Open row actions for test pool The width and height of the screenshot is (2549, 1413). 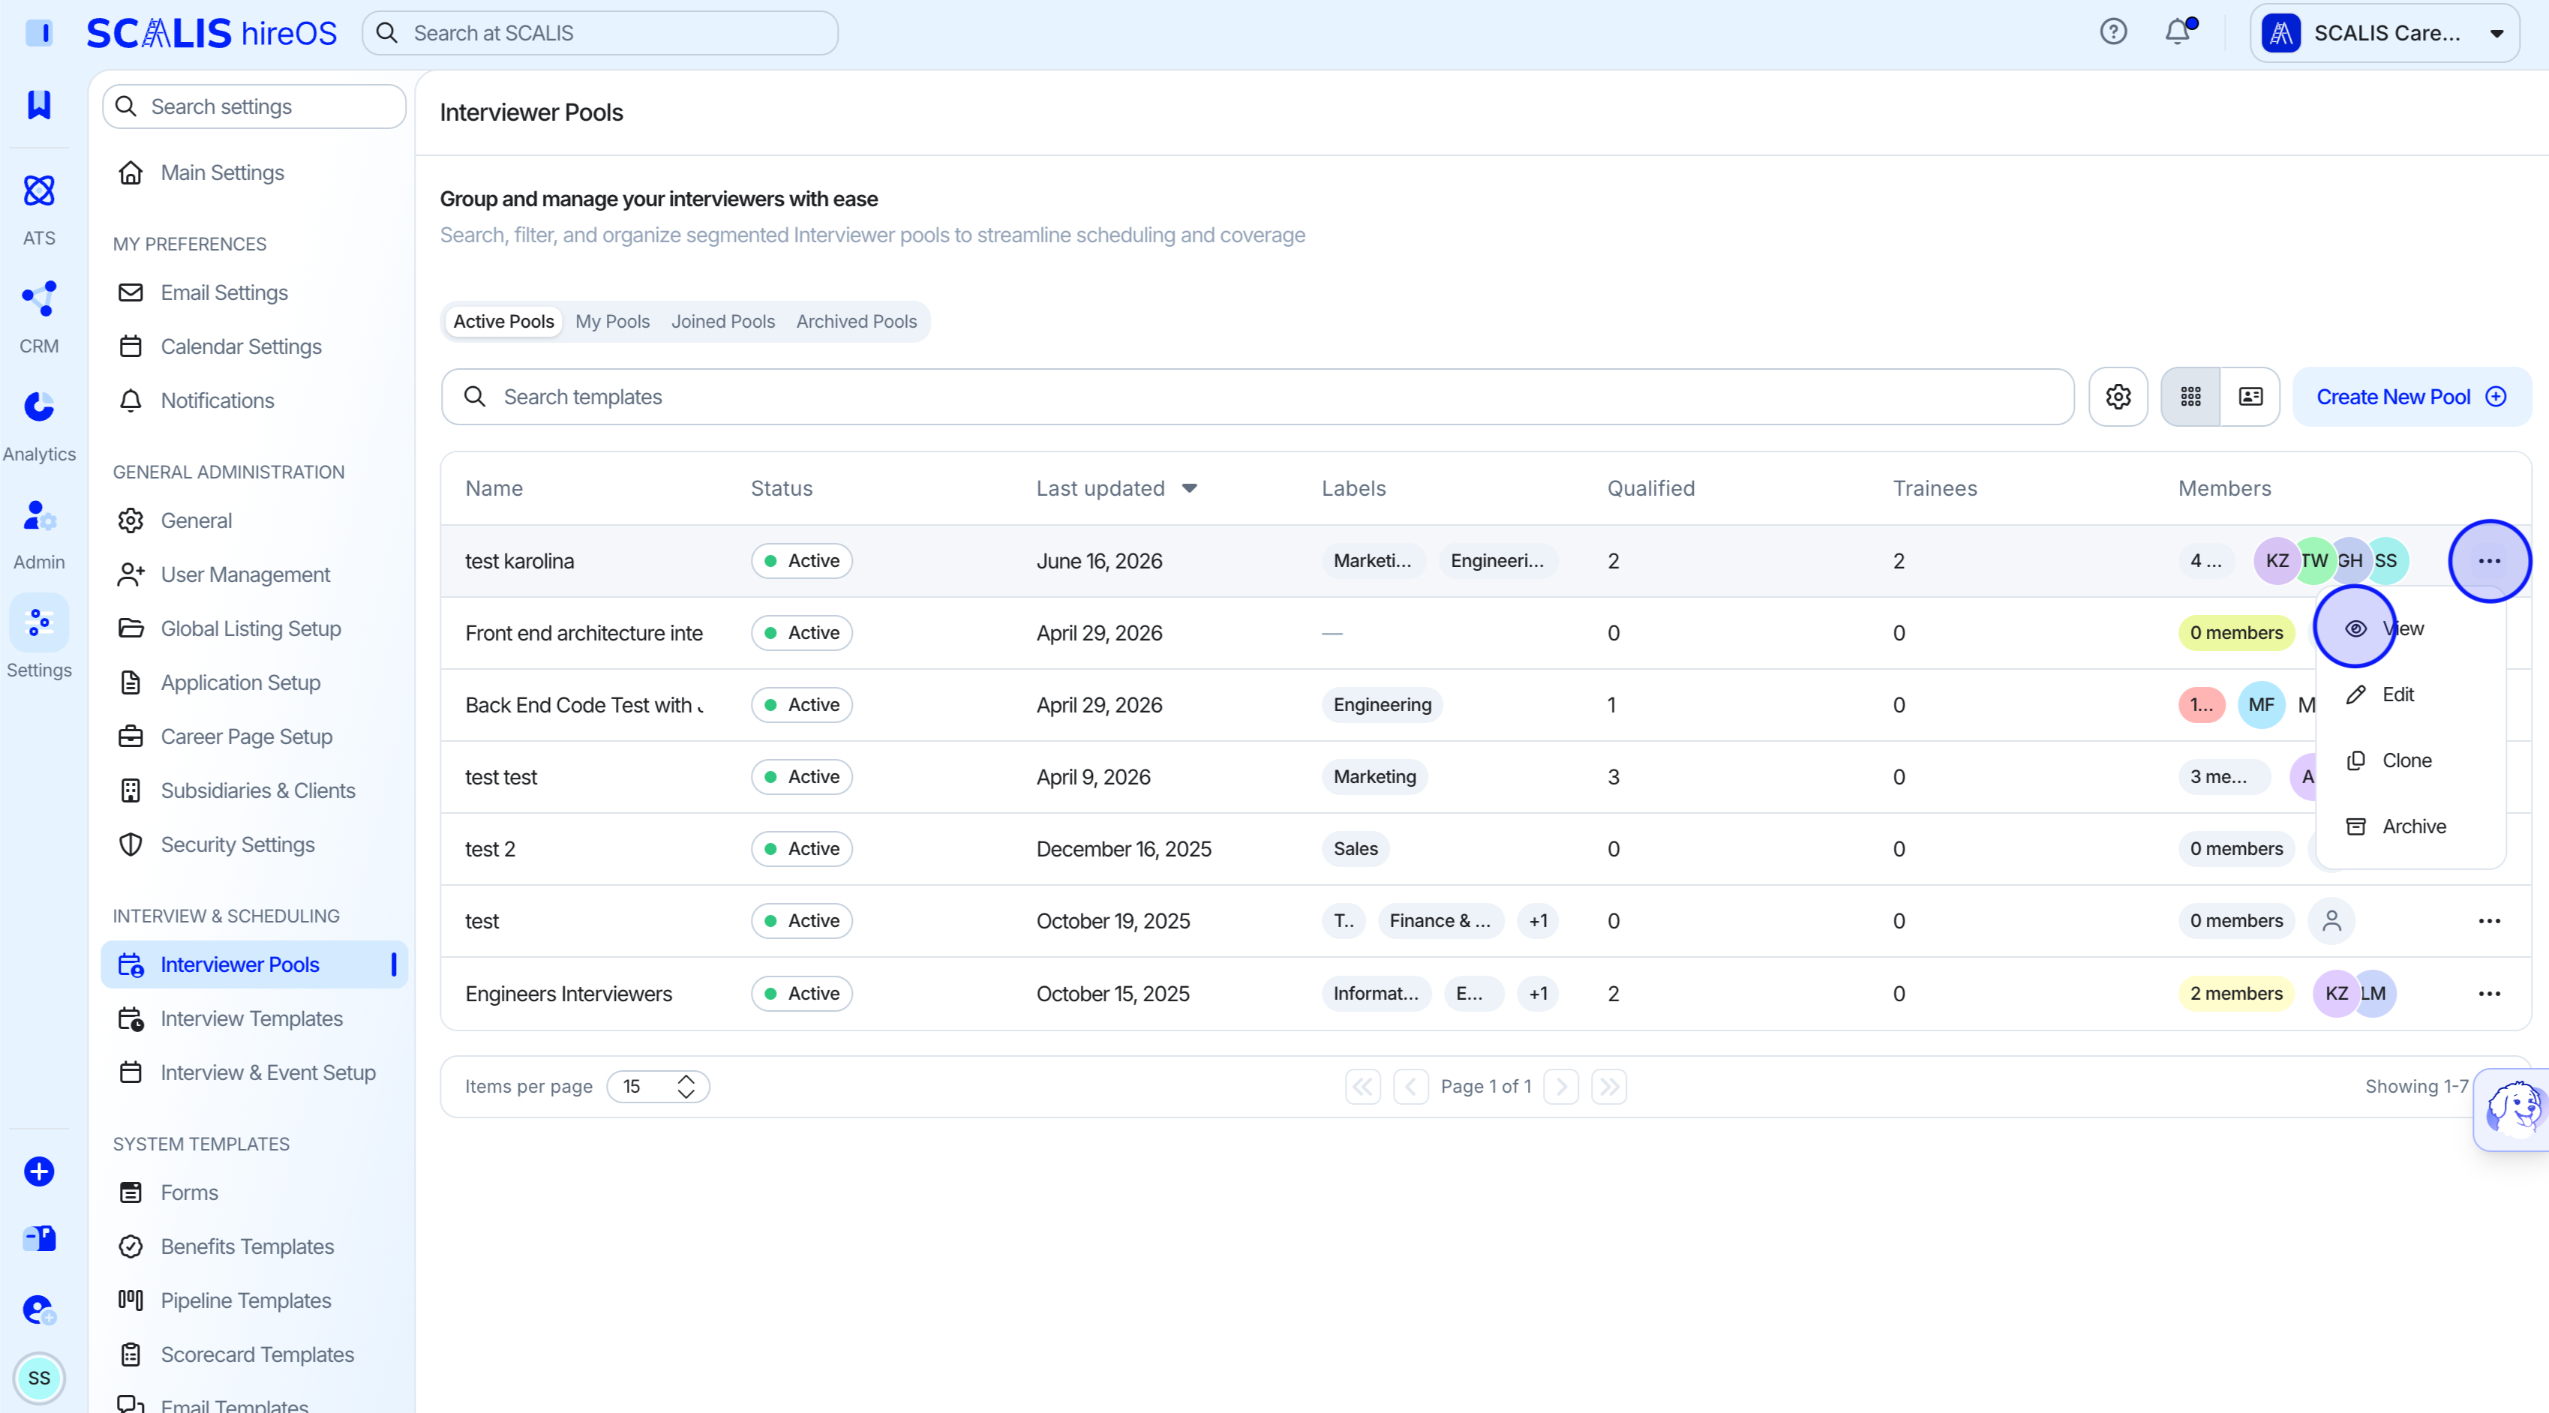2489,921
